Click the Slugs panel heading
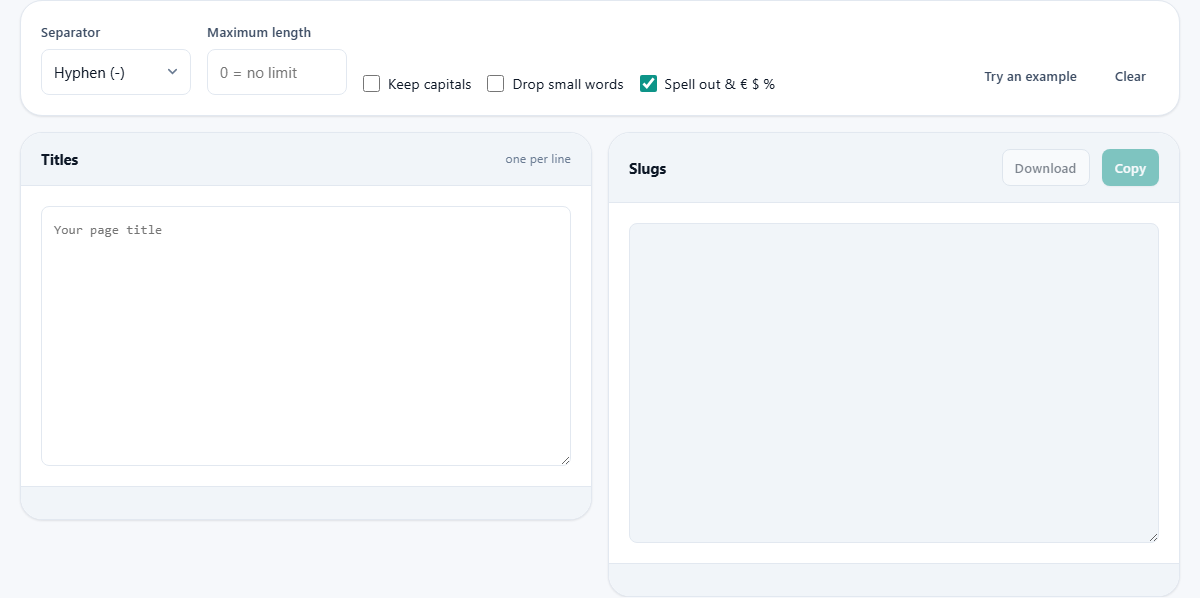The height and width of the screenshot is (598, 1200). pyautogui.click(x=647, y=168)
